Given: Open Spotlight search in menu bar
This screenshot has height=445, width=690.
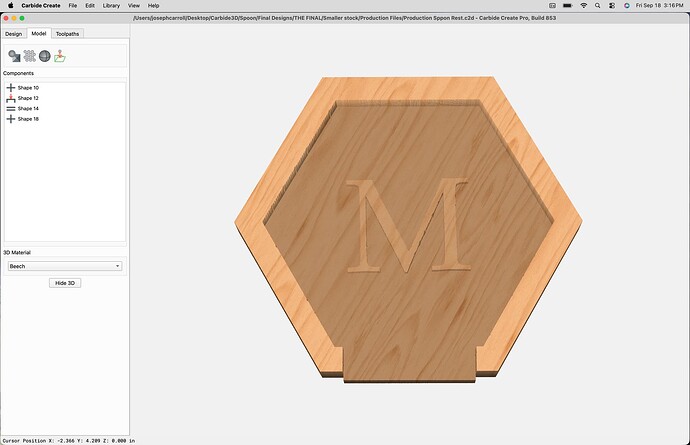Looking at the screenshot, I should [597, 6].
